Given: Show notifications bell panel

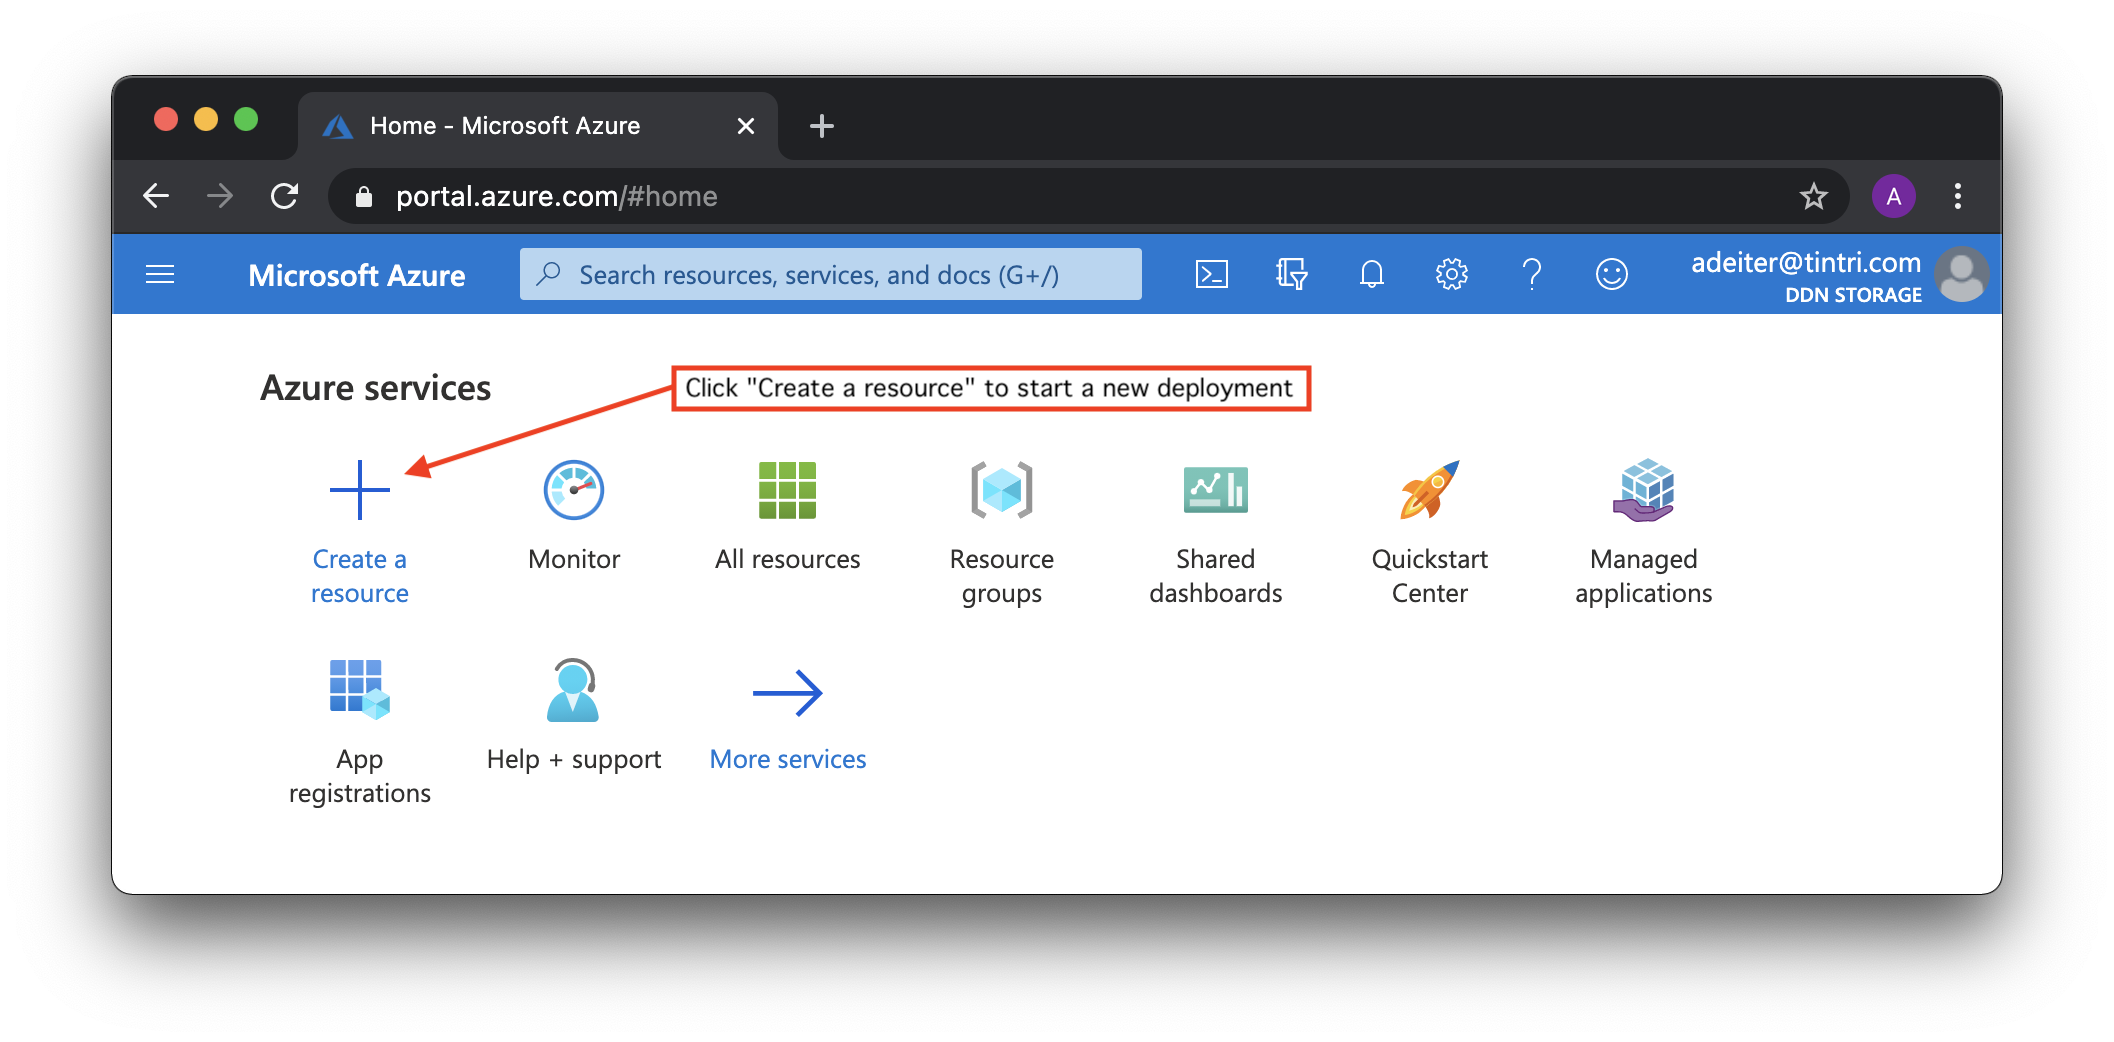Looking at the screenshot, I should click(1371, 274).
